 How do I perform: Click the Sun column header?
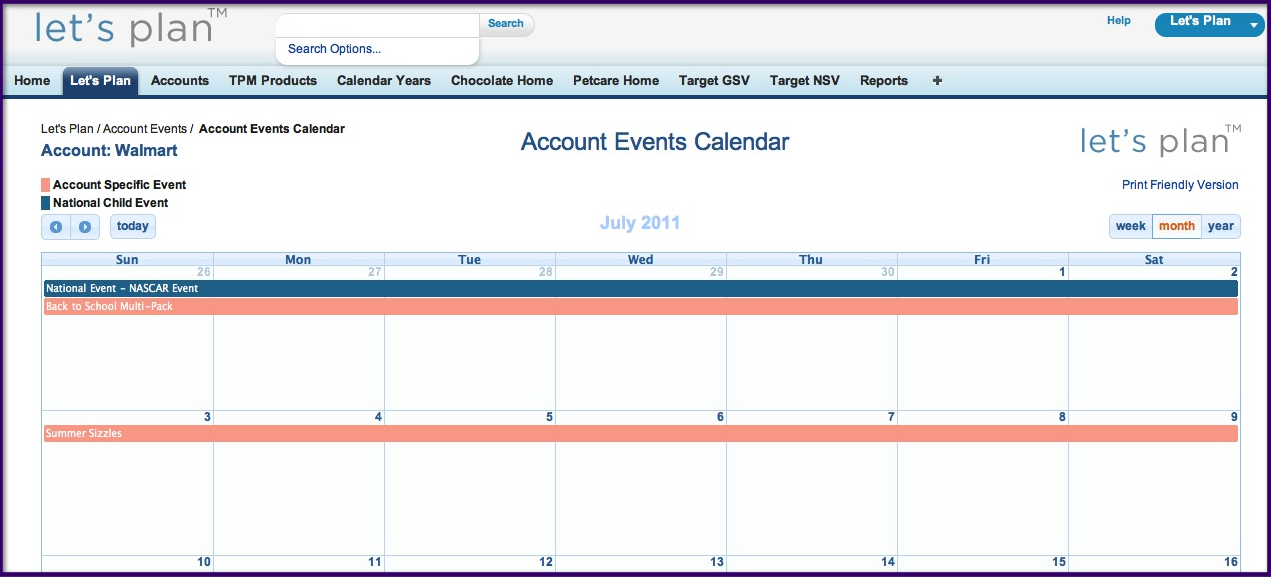point(127,259)
